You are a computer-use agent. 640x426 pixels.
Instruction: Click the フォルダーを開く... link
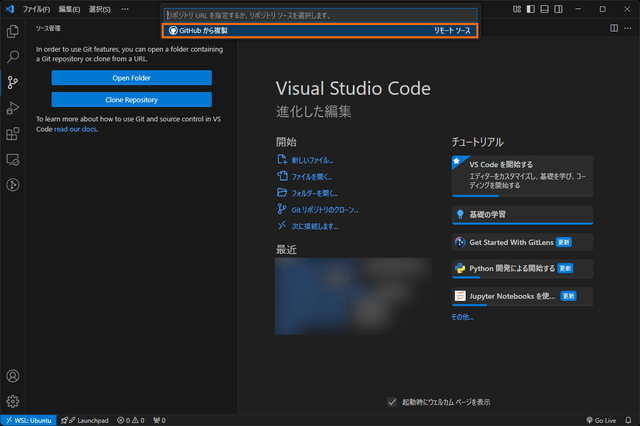pos(314,193)
